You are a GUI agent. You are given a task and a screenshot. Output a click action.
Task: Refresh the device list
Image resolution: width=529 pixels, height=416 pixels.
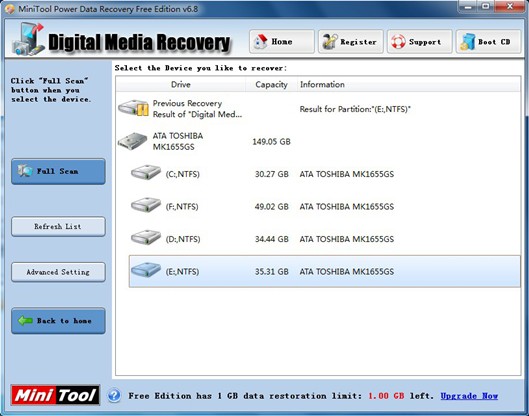coord(58,226)
